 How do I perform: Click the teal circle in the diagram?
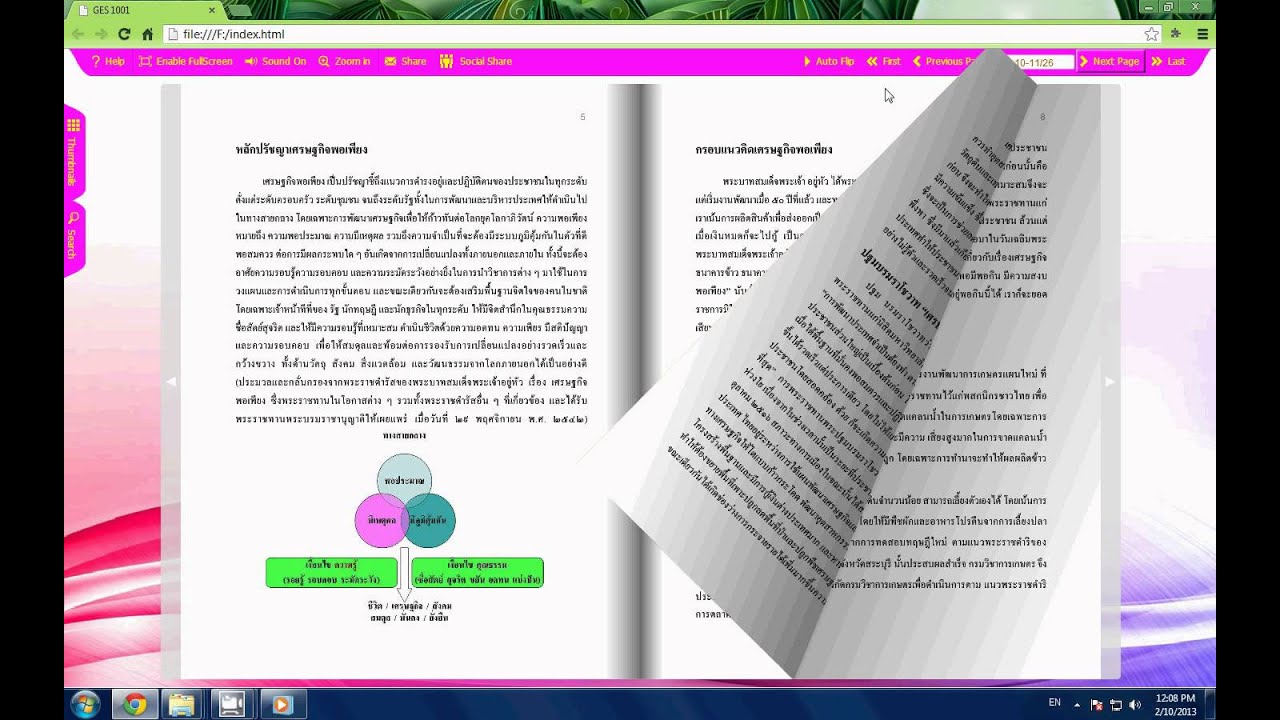click(x=430, y=521)
